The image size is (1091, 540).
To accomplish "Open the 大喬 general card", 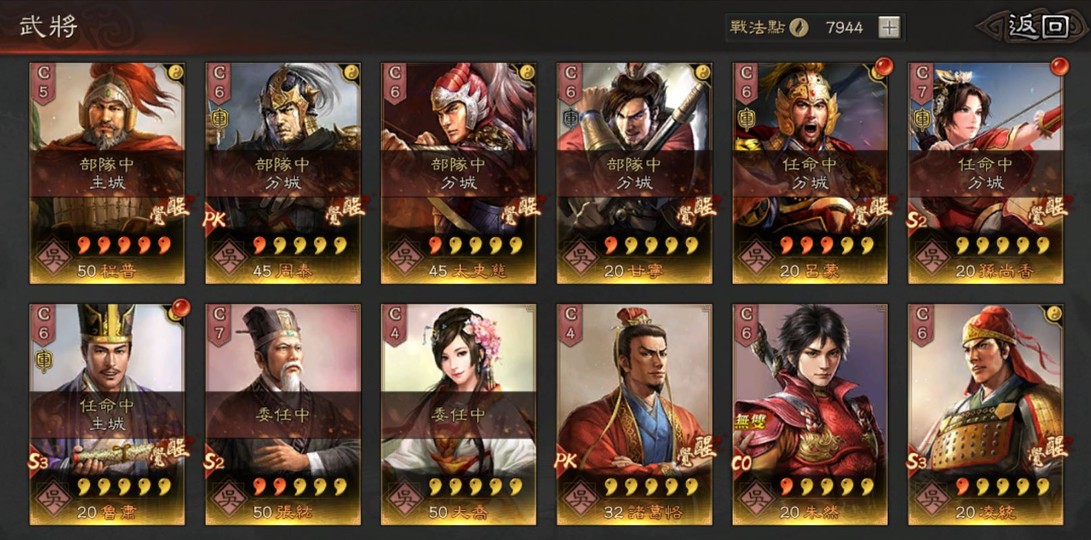I will 459,415.
